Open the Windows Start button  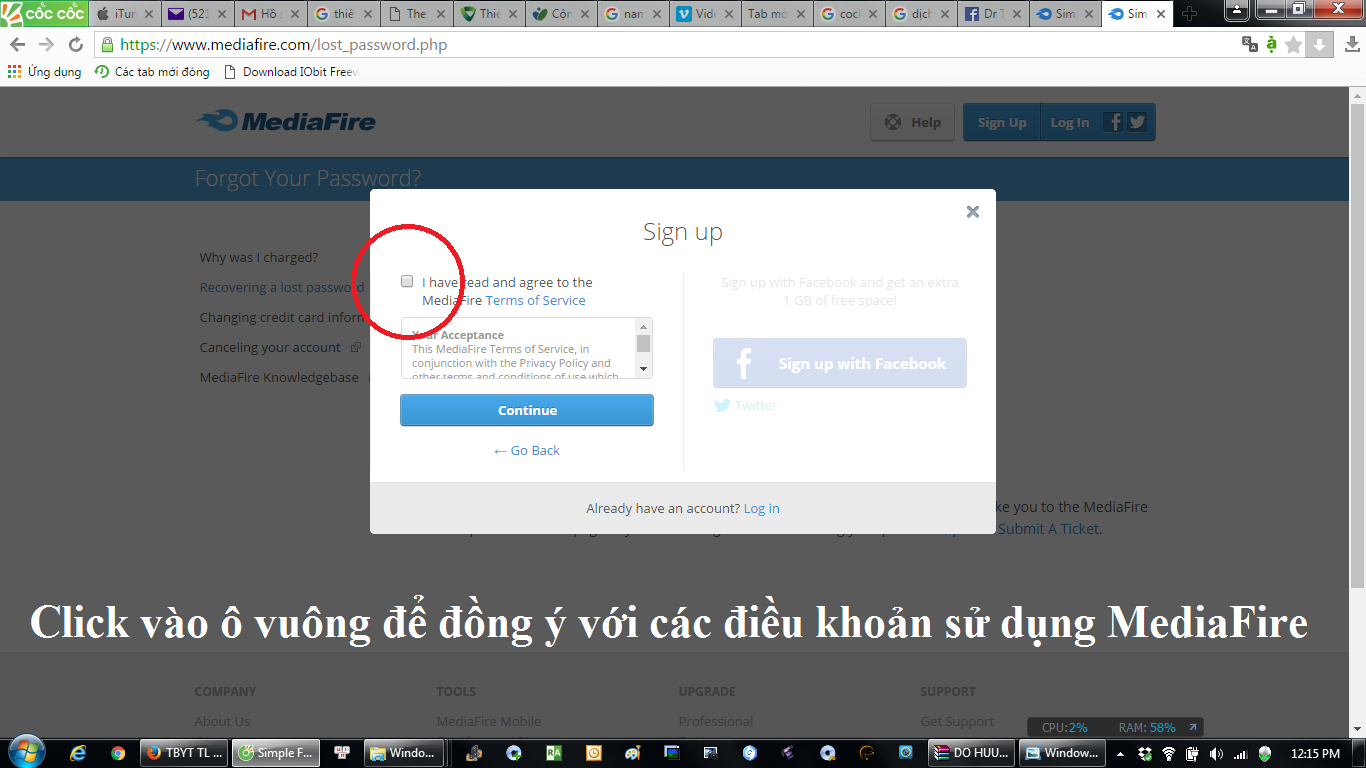(x=27, y=752)
